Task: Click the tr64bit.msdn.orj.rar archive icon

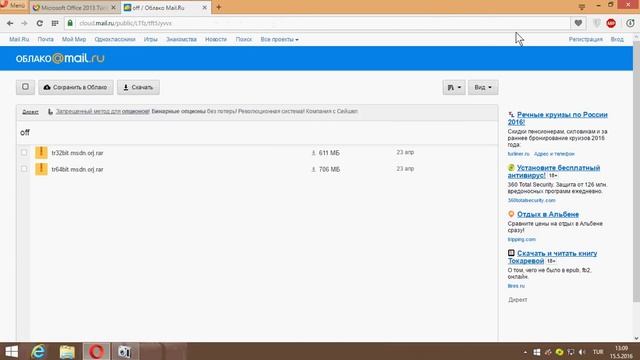Action: coord(41,169)
